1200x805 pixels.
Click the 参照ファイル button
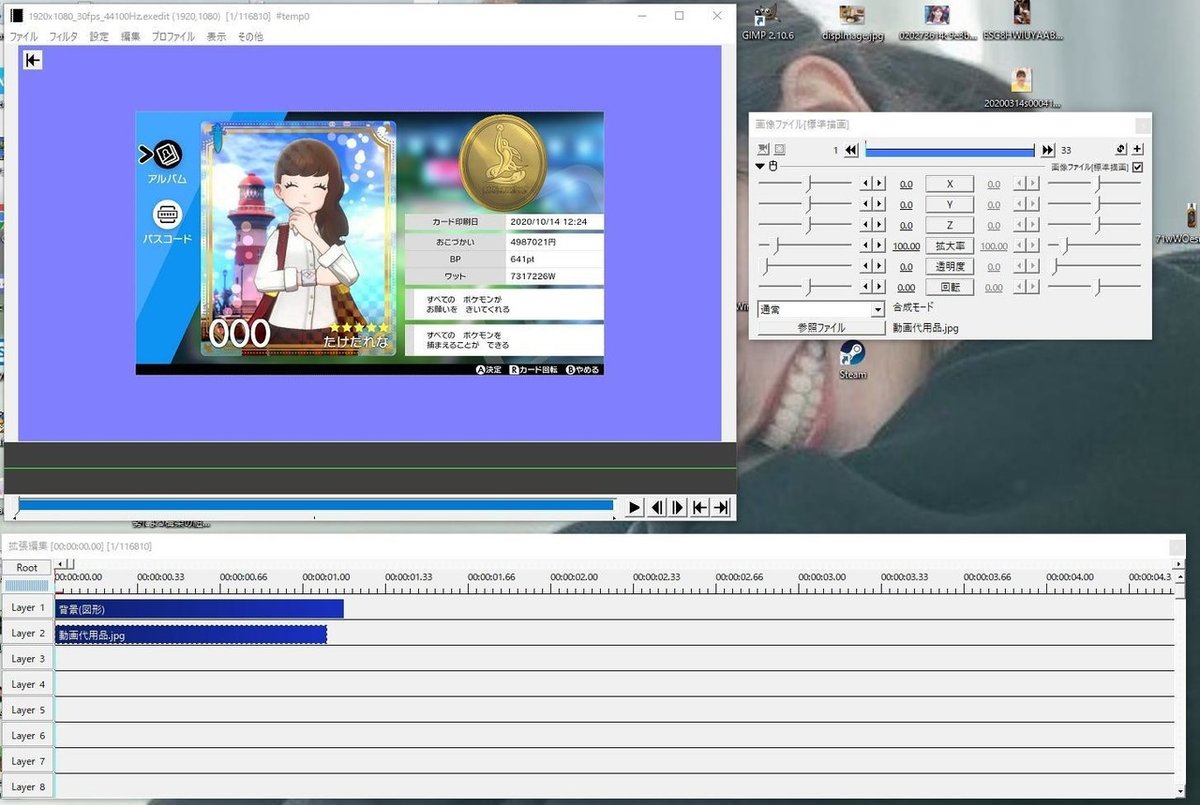[x=821, y=328]
